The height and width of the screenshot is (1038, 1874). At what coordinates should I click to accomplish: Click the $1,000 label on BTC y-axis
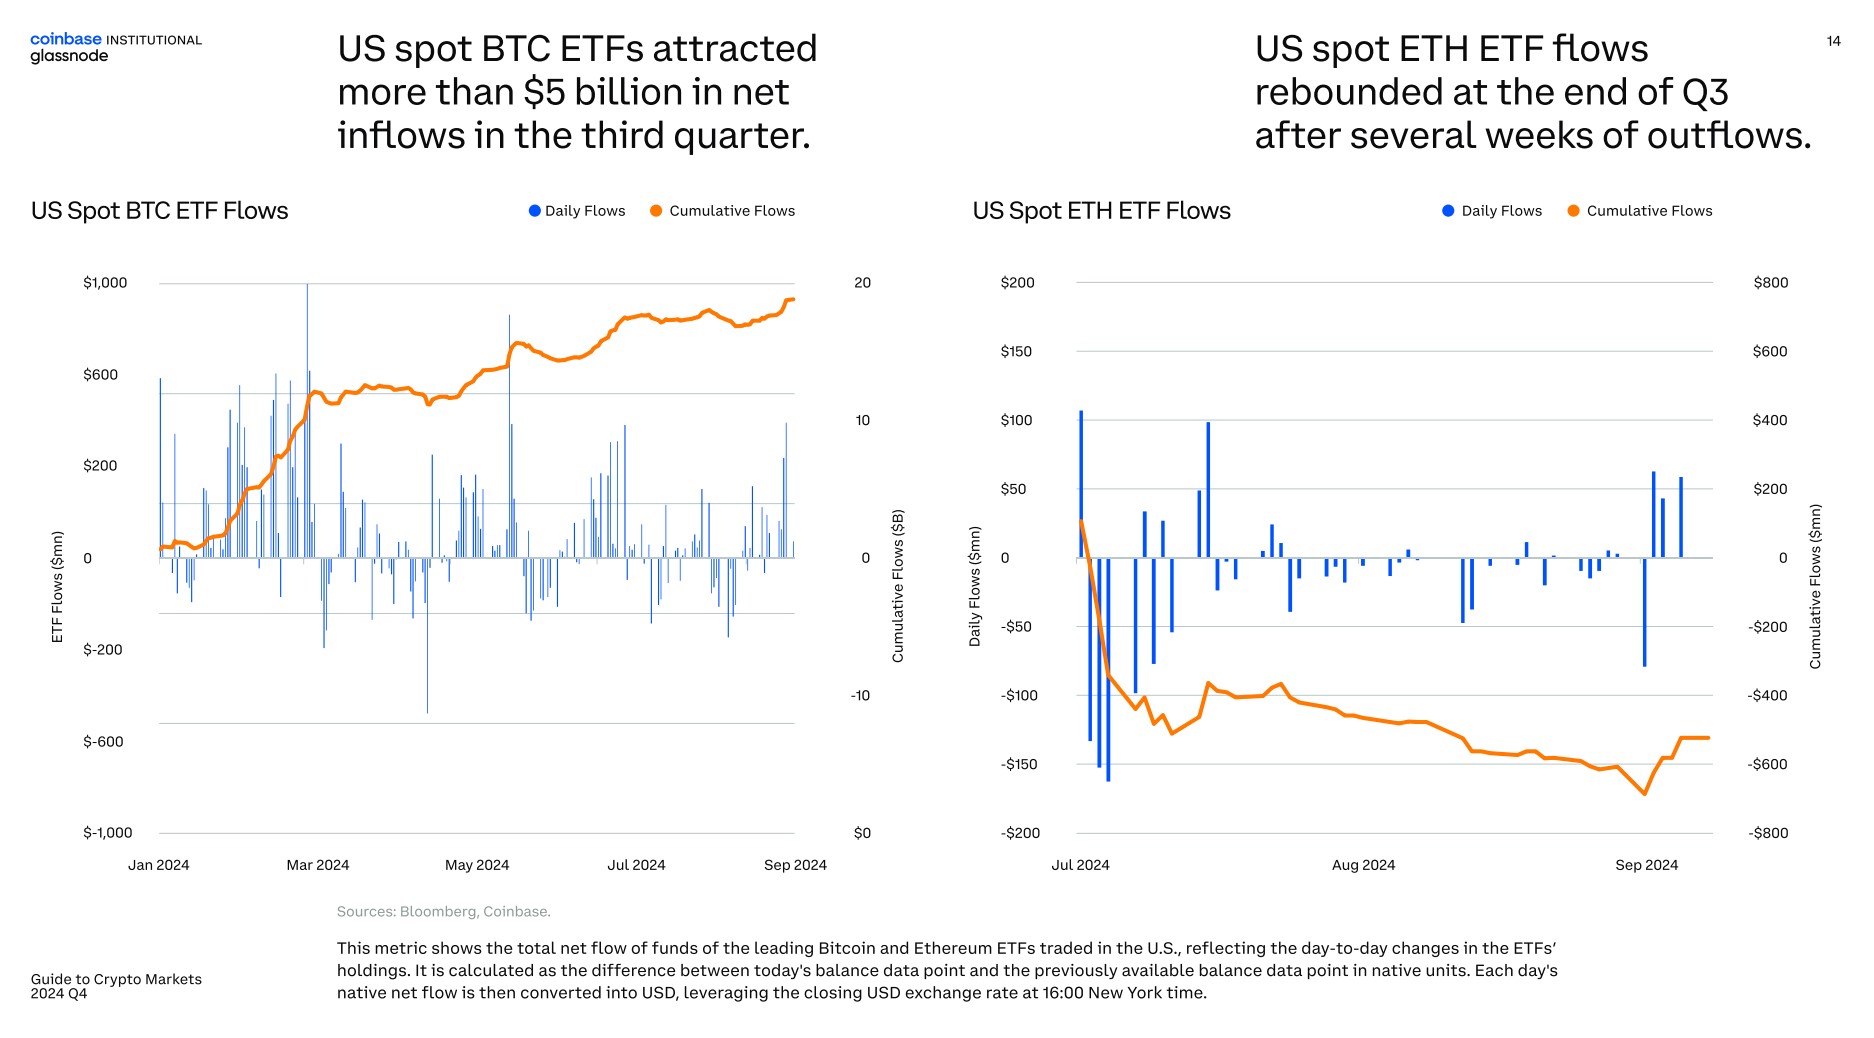[x=105, y=283]
